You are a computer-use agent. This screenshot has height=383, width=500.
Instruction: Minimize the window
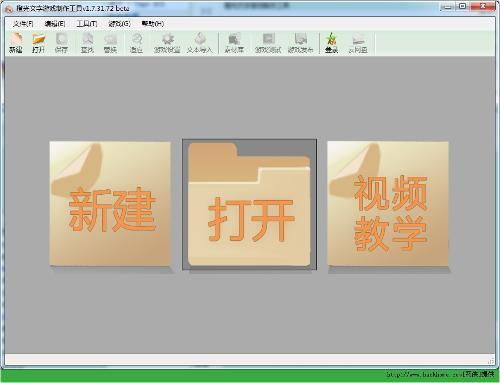click(x=448, y=7)
